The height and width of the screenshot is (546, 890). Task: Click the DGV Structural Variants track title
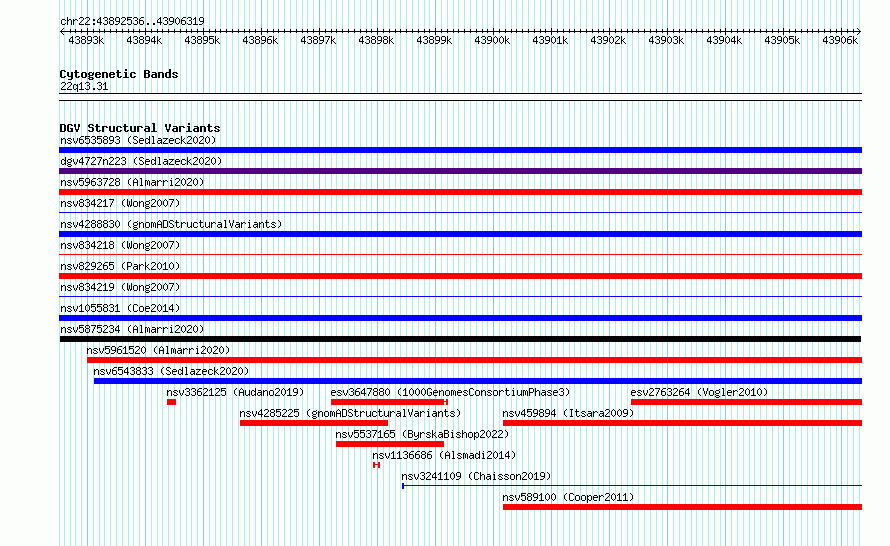click(140, 128)
